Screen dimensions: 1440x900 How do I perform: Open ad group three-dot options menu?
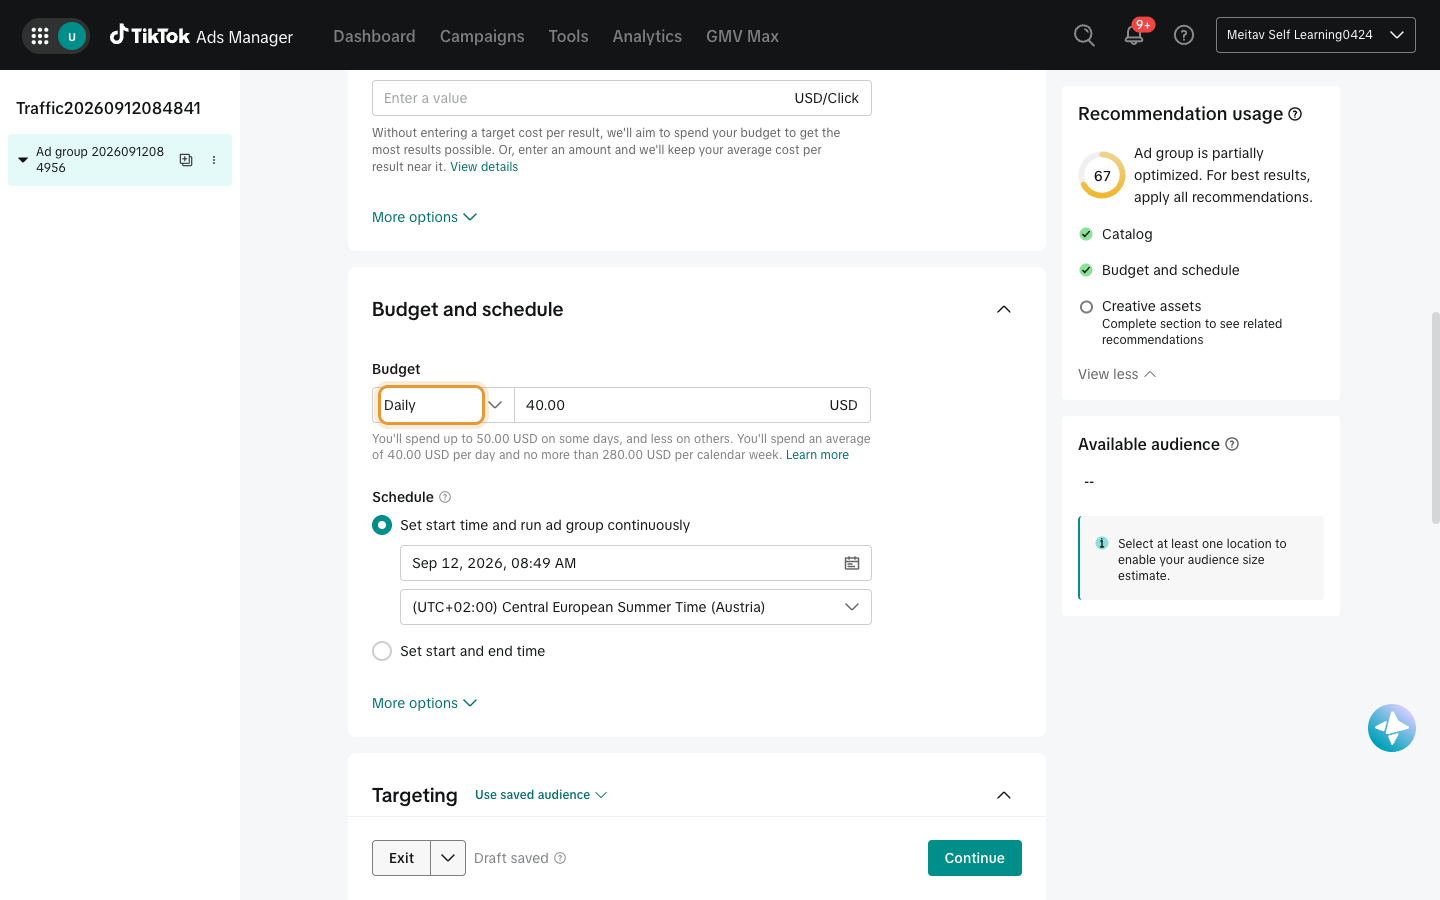(214, 160)
